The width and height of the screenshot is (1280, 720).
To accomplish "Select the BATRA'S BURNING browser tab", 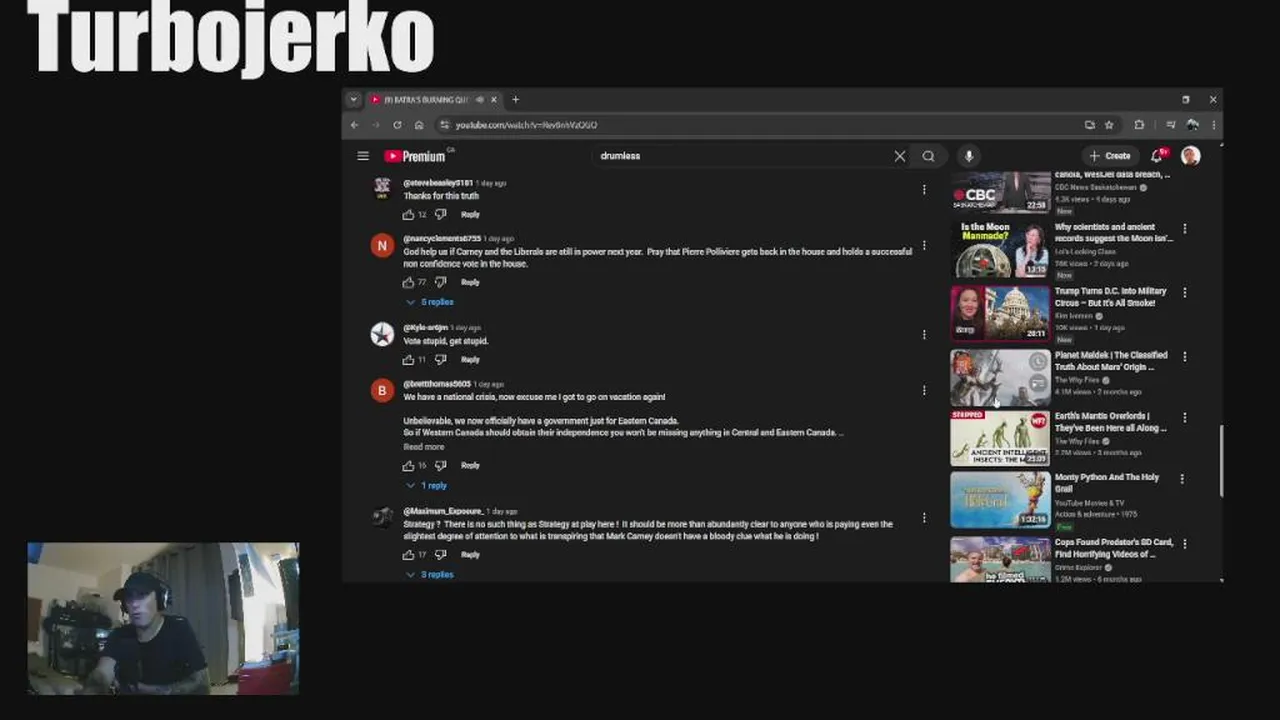I will point(433,100).
